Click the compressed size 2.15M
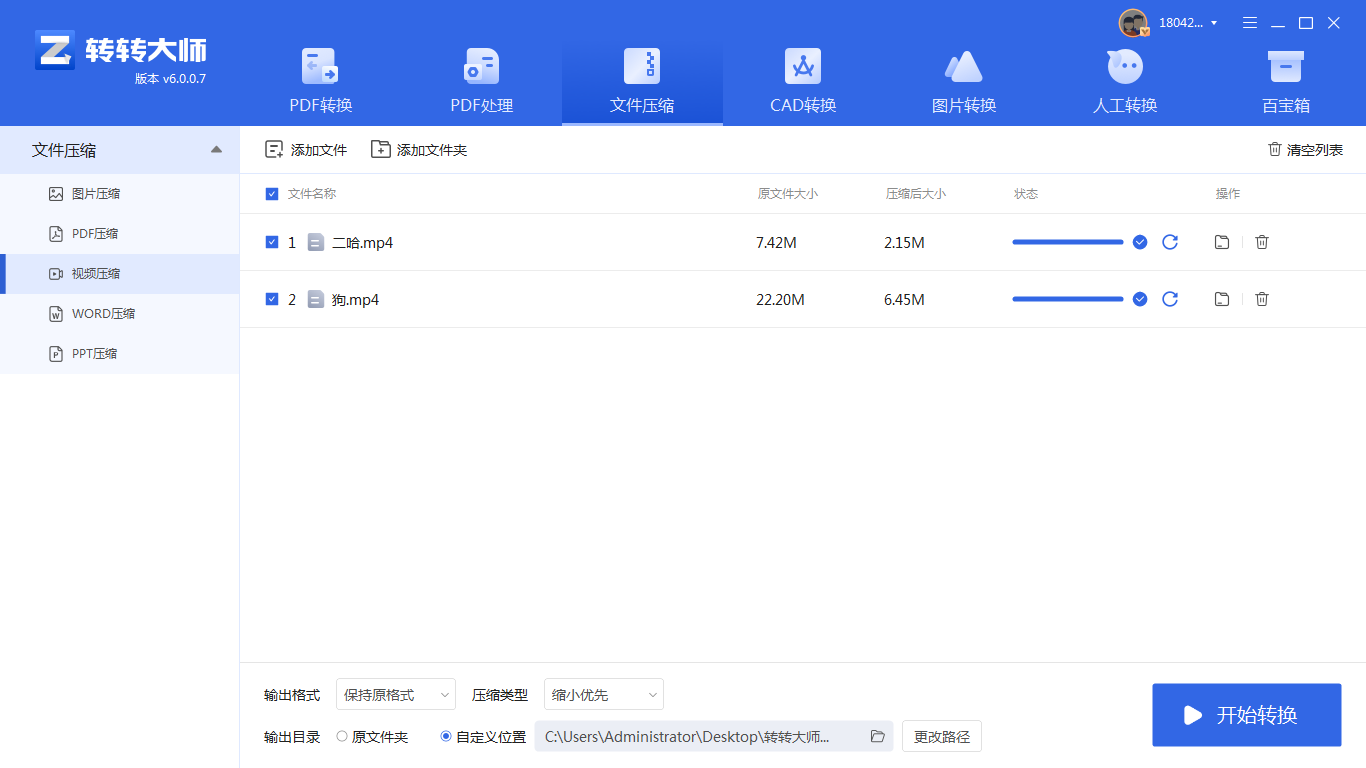 pyautogui.click(x=904, y=243)
